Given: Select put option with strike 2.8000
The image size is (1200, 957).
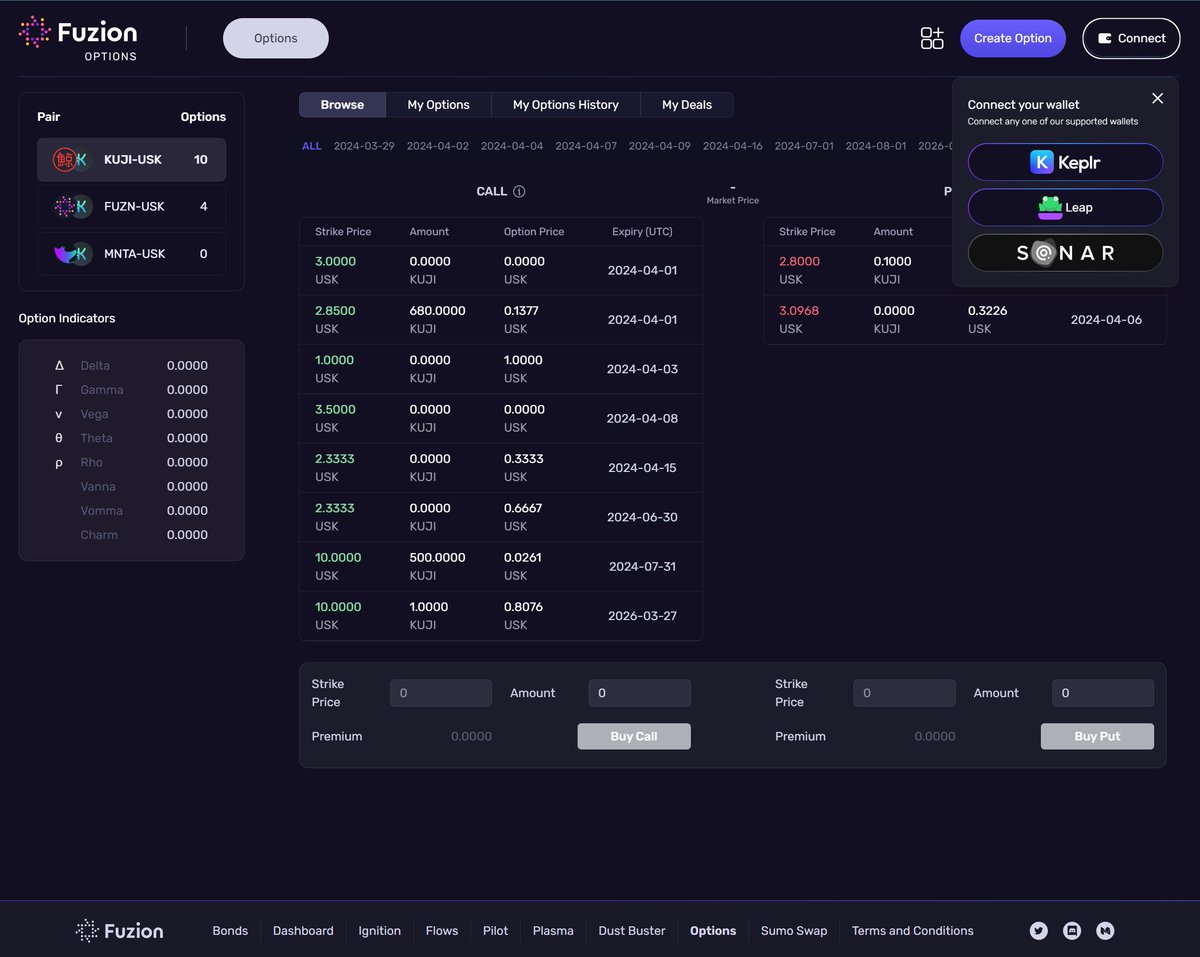Looking at the screenshot, I should pos(858,270).
